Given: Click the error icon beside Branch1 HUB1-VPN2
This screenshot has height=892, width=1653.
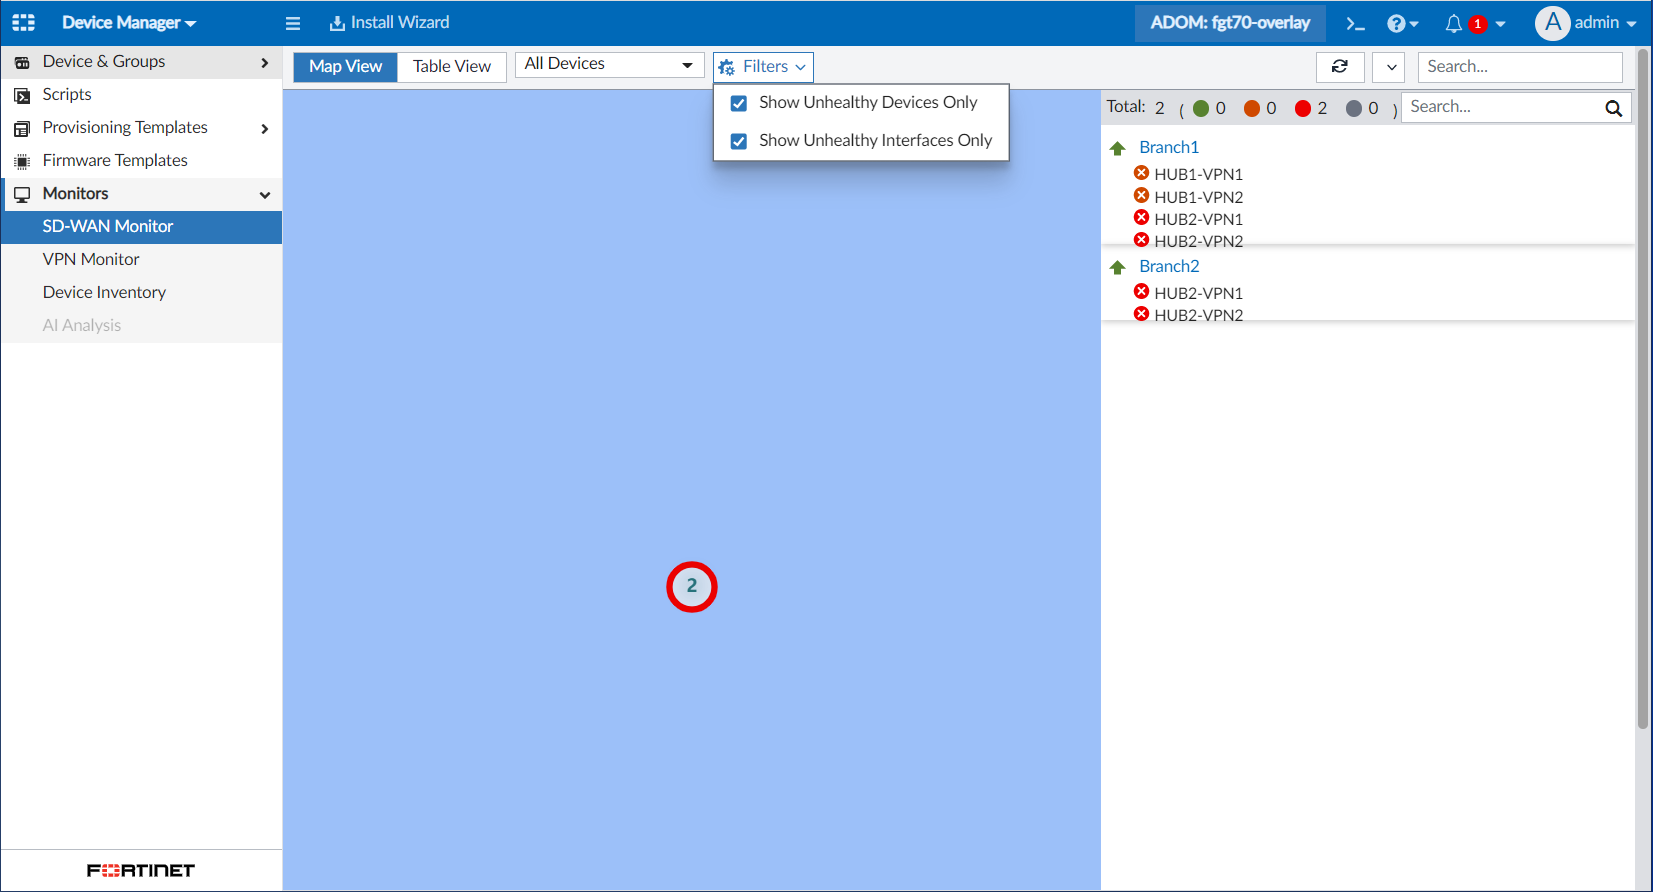Looking at the screenshot, I should tap(1141, 195).
